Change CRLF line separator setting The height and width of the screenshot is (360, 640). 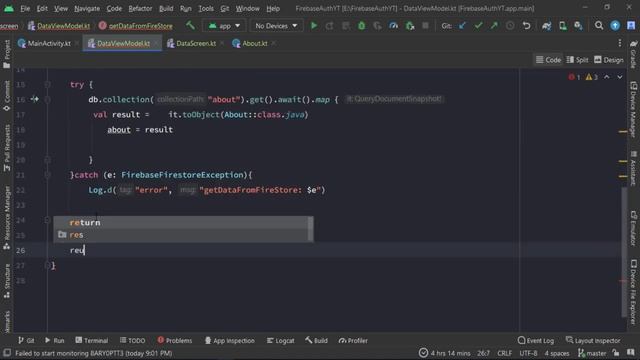(504, 353)
